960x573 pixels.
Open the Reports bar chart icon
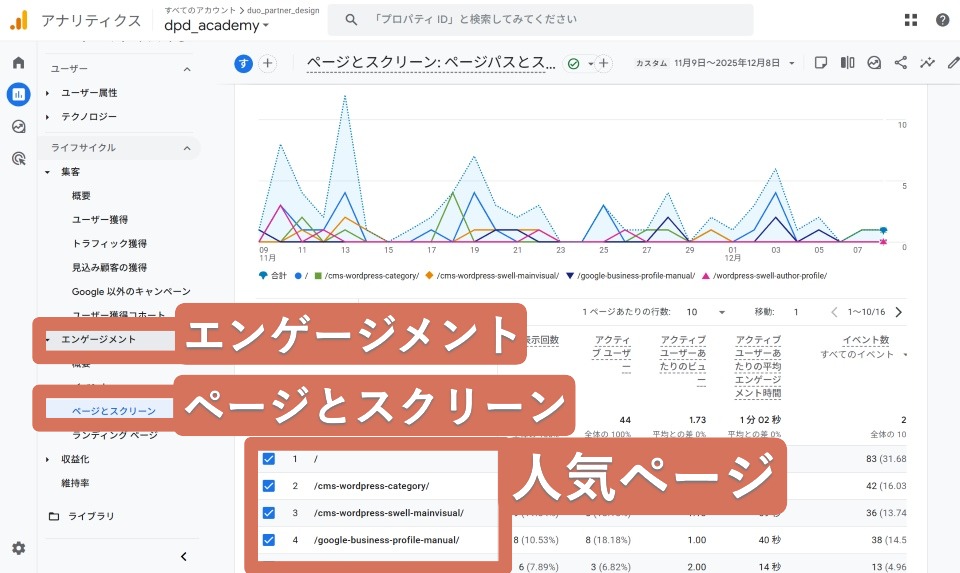tap(18, 95)
